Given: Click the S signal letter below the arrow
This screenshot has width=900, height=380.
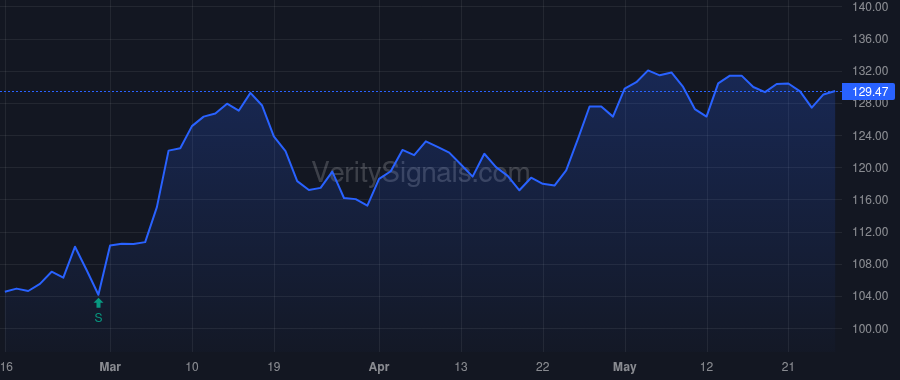Looking at the screenshot, I should tap(98, 317).
